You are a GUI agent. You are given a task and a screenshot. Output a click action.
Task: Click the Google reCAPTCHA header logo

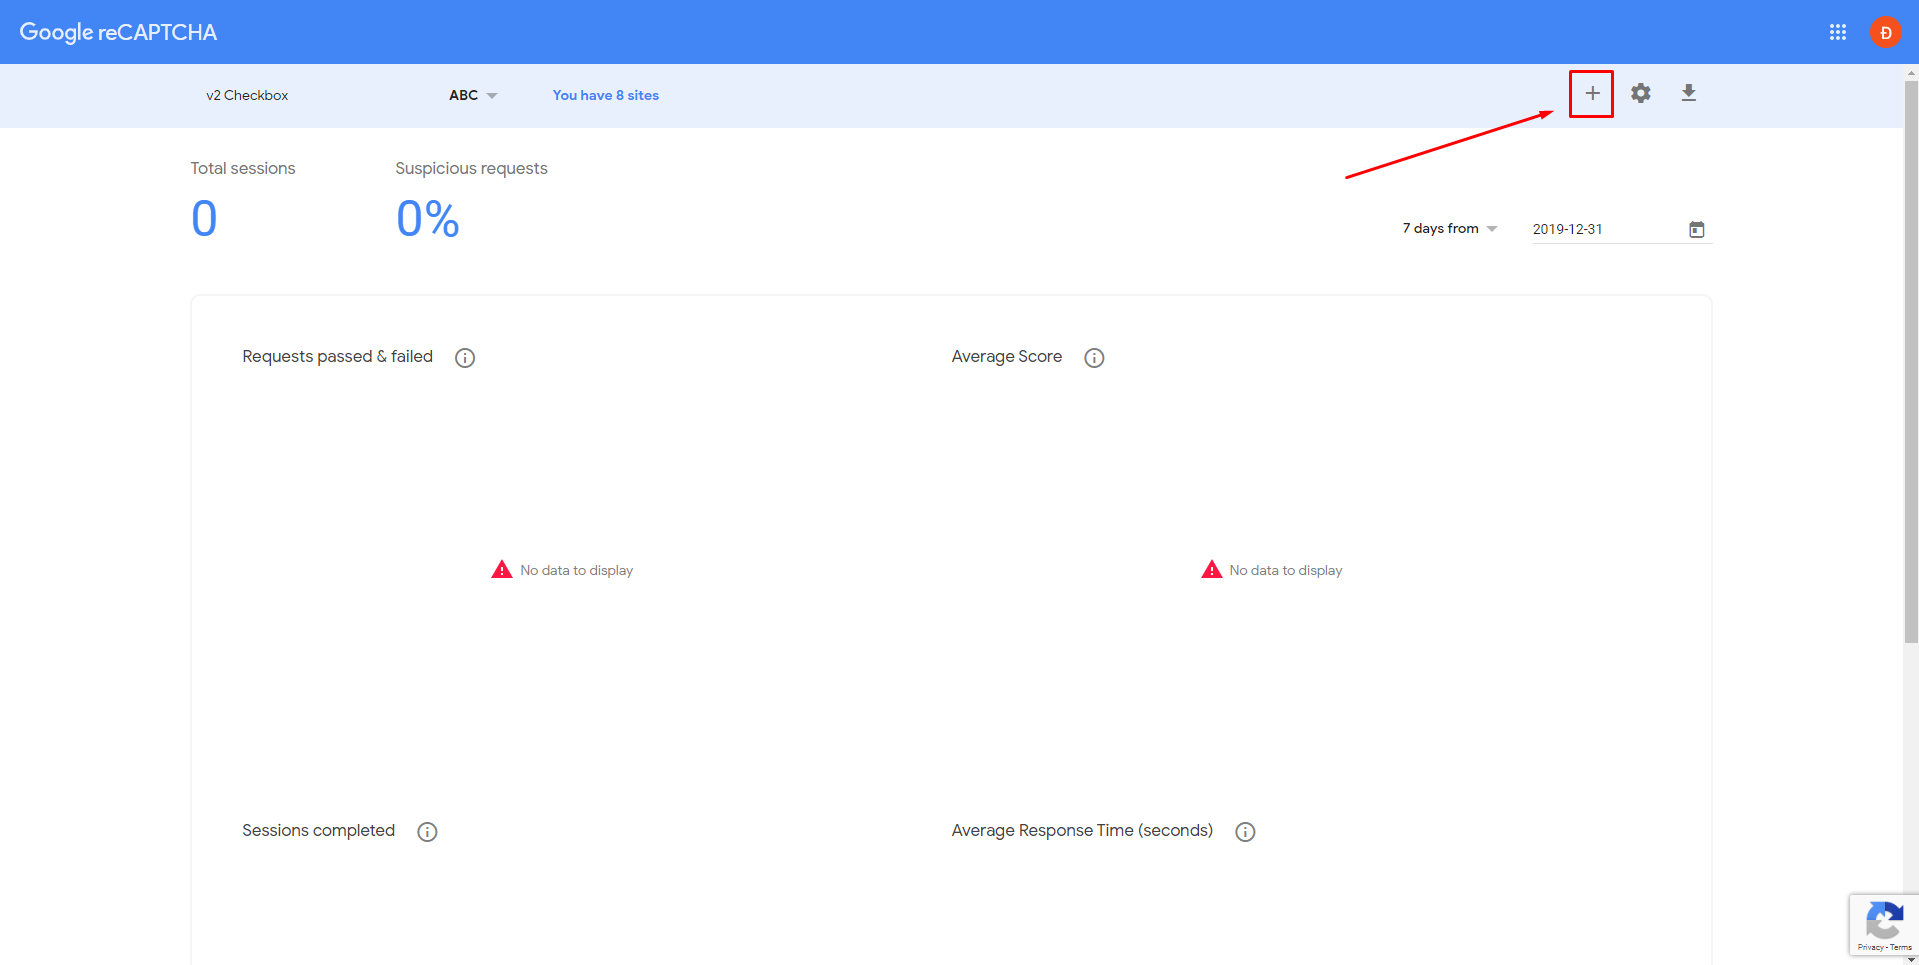click(118, 32)
